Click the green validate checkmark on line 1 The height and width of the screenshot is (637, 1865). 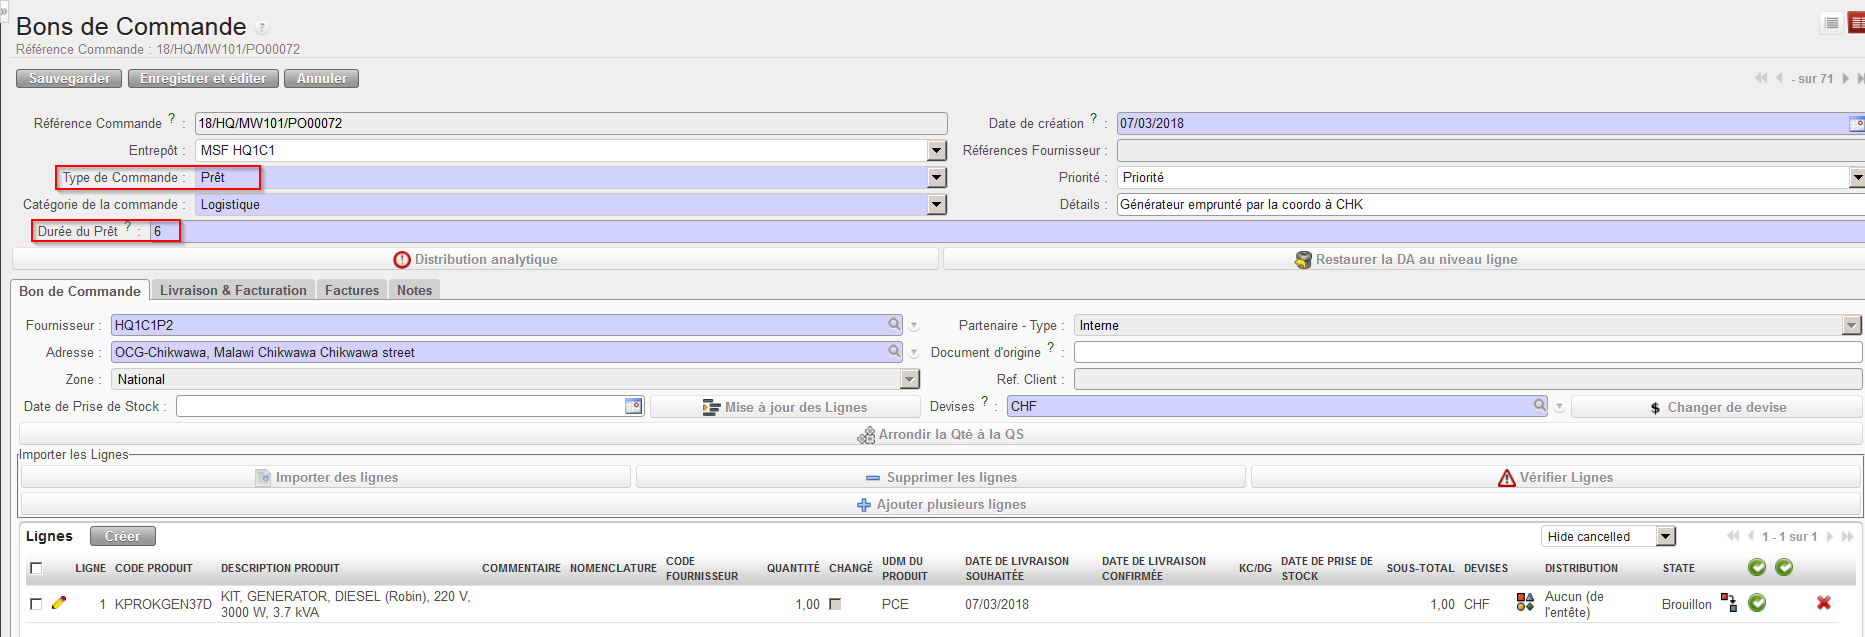pos(1757,603)
